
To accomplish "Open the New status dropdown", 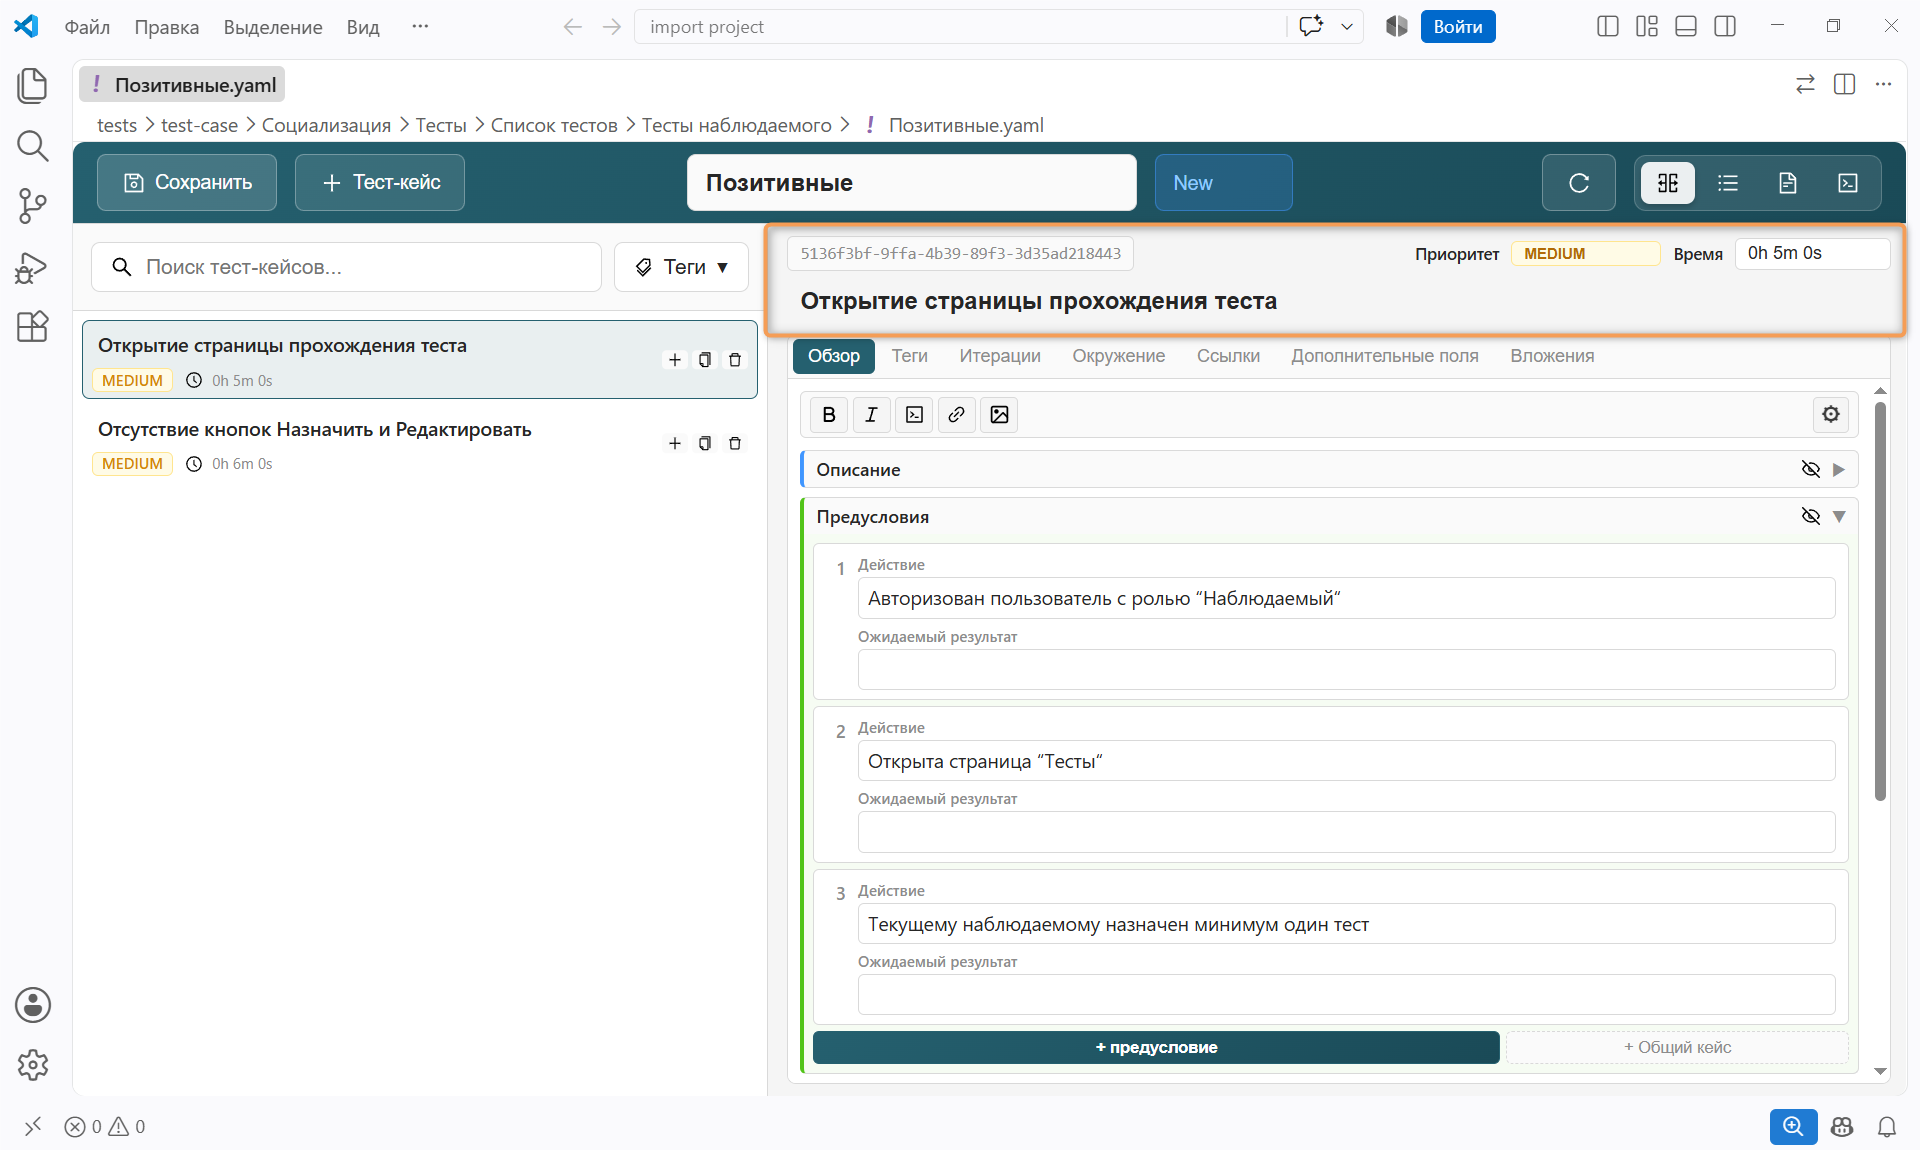I will [1223, 183].
